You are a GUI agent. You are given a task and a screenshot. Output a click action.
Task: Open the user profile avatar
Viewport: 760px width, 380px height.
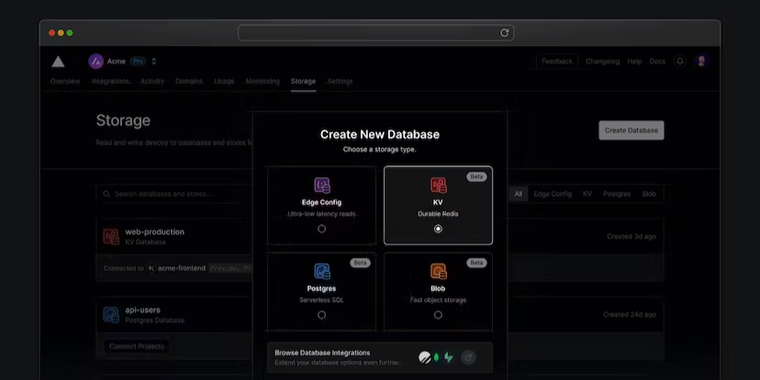click(x=701, y=61)
